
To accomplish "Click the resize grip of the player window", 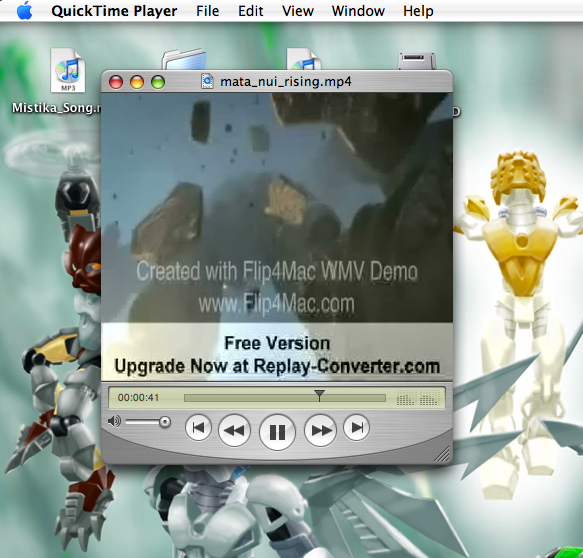I will pos(442,454).
